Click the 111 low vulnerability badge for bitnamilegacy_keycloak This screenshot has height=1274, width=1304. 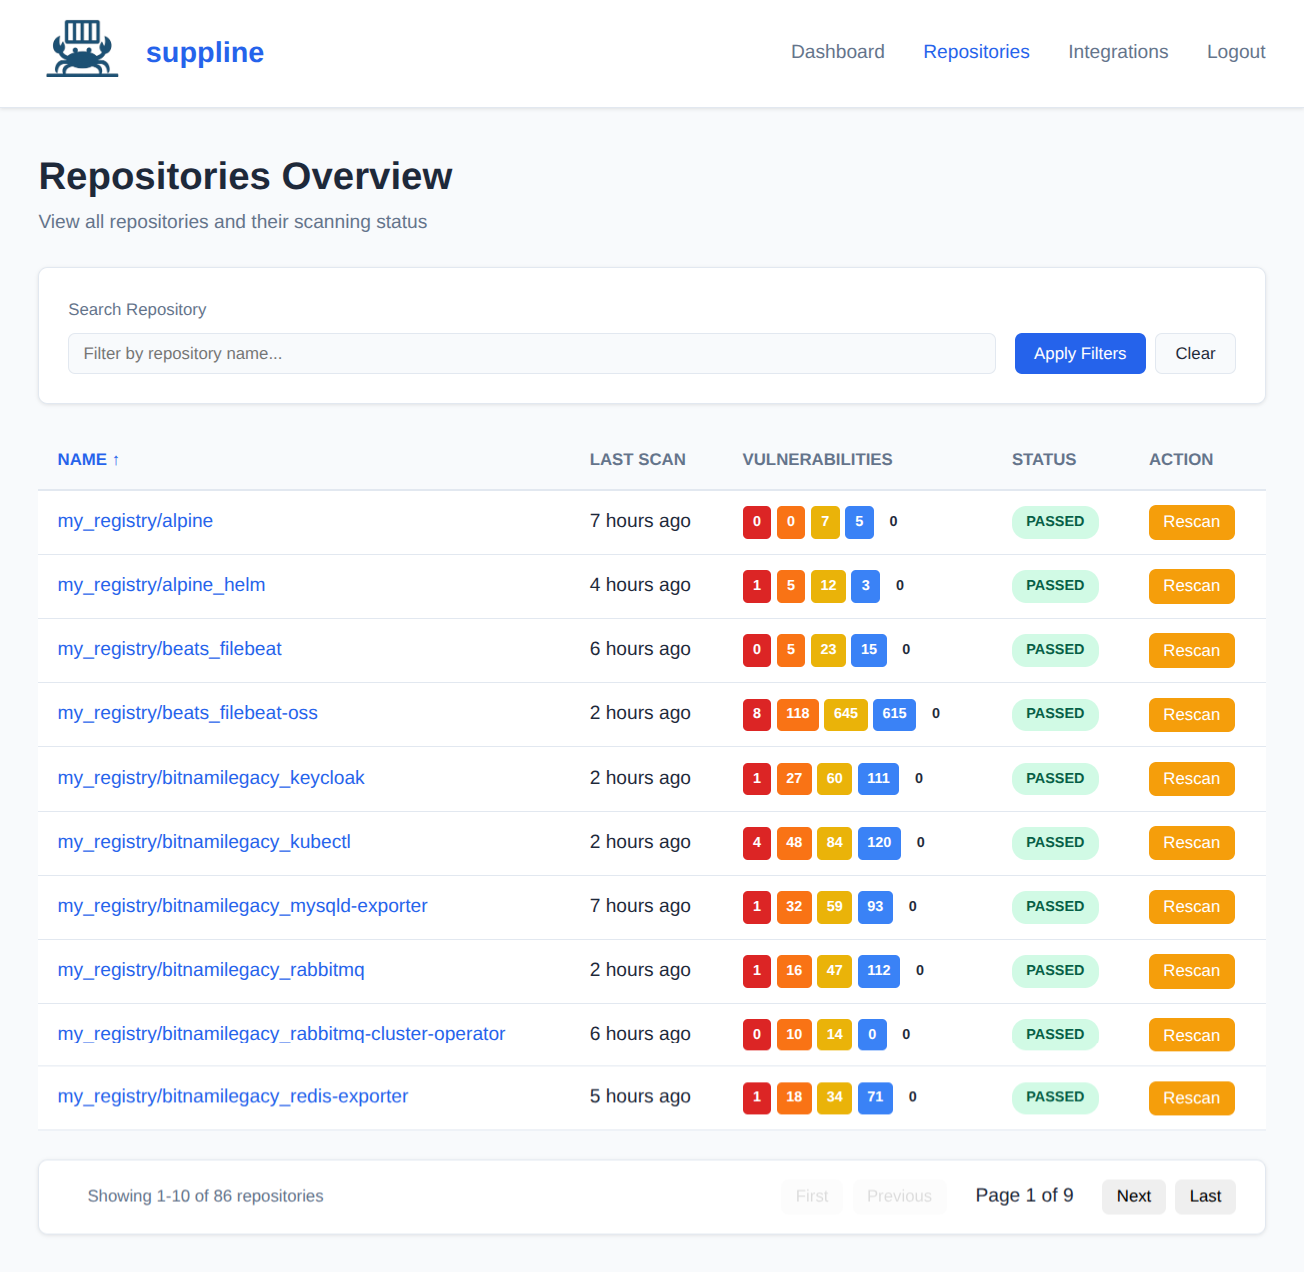click(878, 778)
